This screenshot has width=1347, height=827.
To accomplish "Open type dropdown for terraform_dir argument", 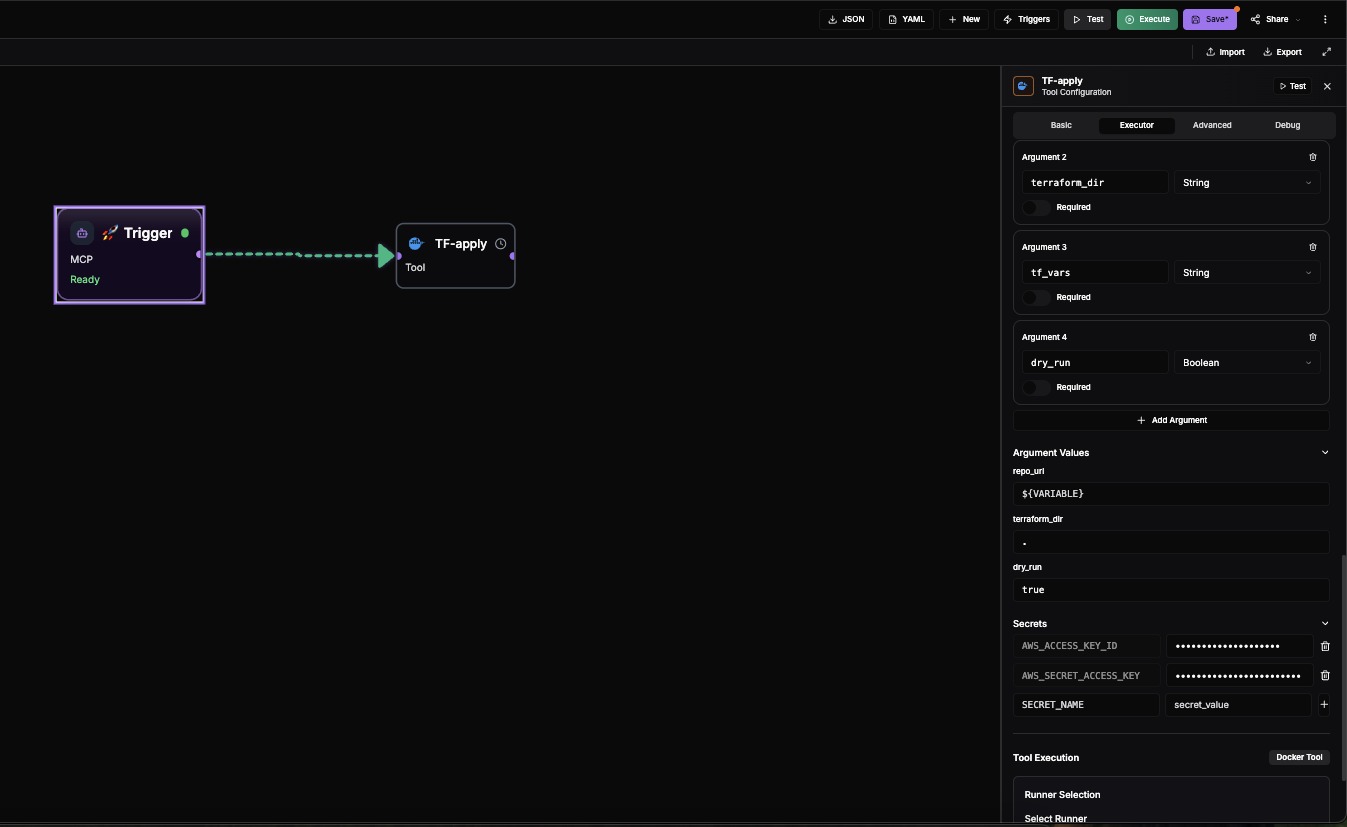I will pyautogui.click(x=1247, y=182).
